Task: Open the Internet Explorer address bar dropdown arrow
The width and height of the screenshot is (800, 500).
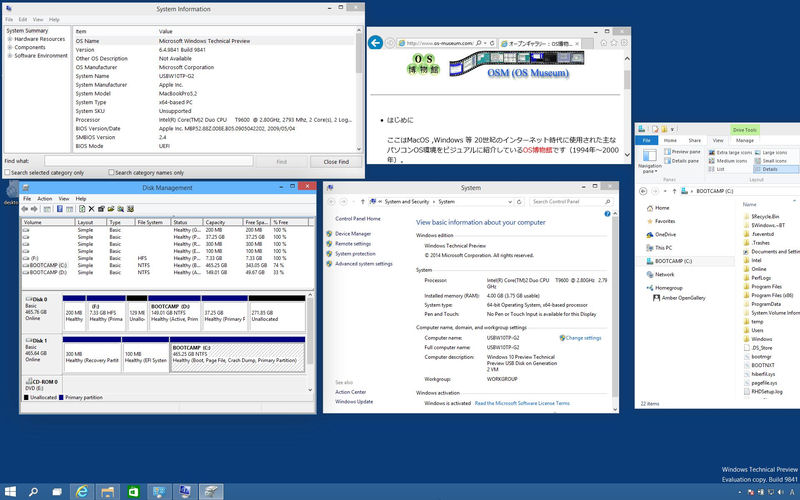Action: (485, 43)
